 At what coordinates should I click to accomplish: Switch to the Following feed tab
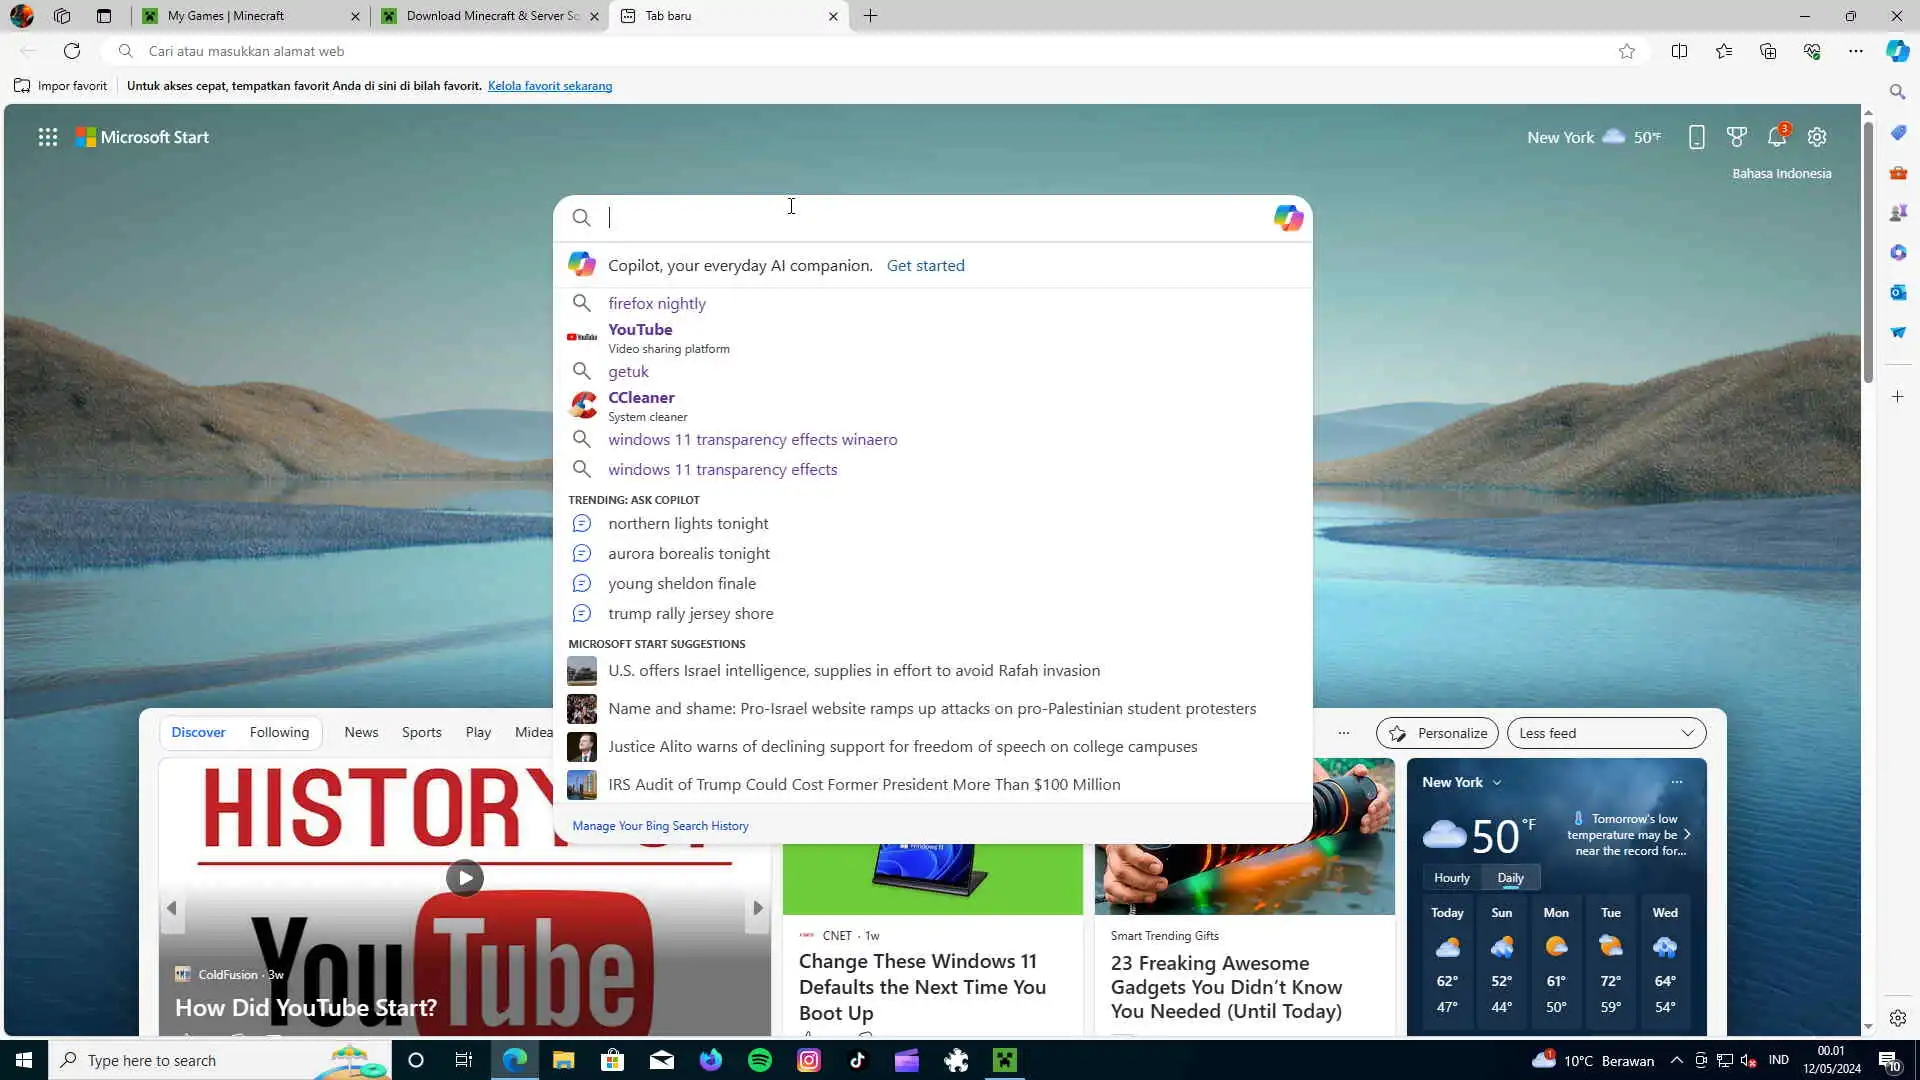click(x=279, y=733)
